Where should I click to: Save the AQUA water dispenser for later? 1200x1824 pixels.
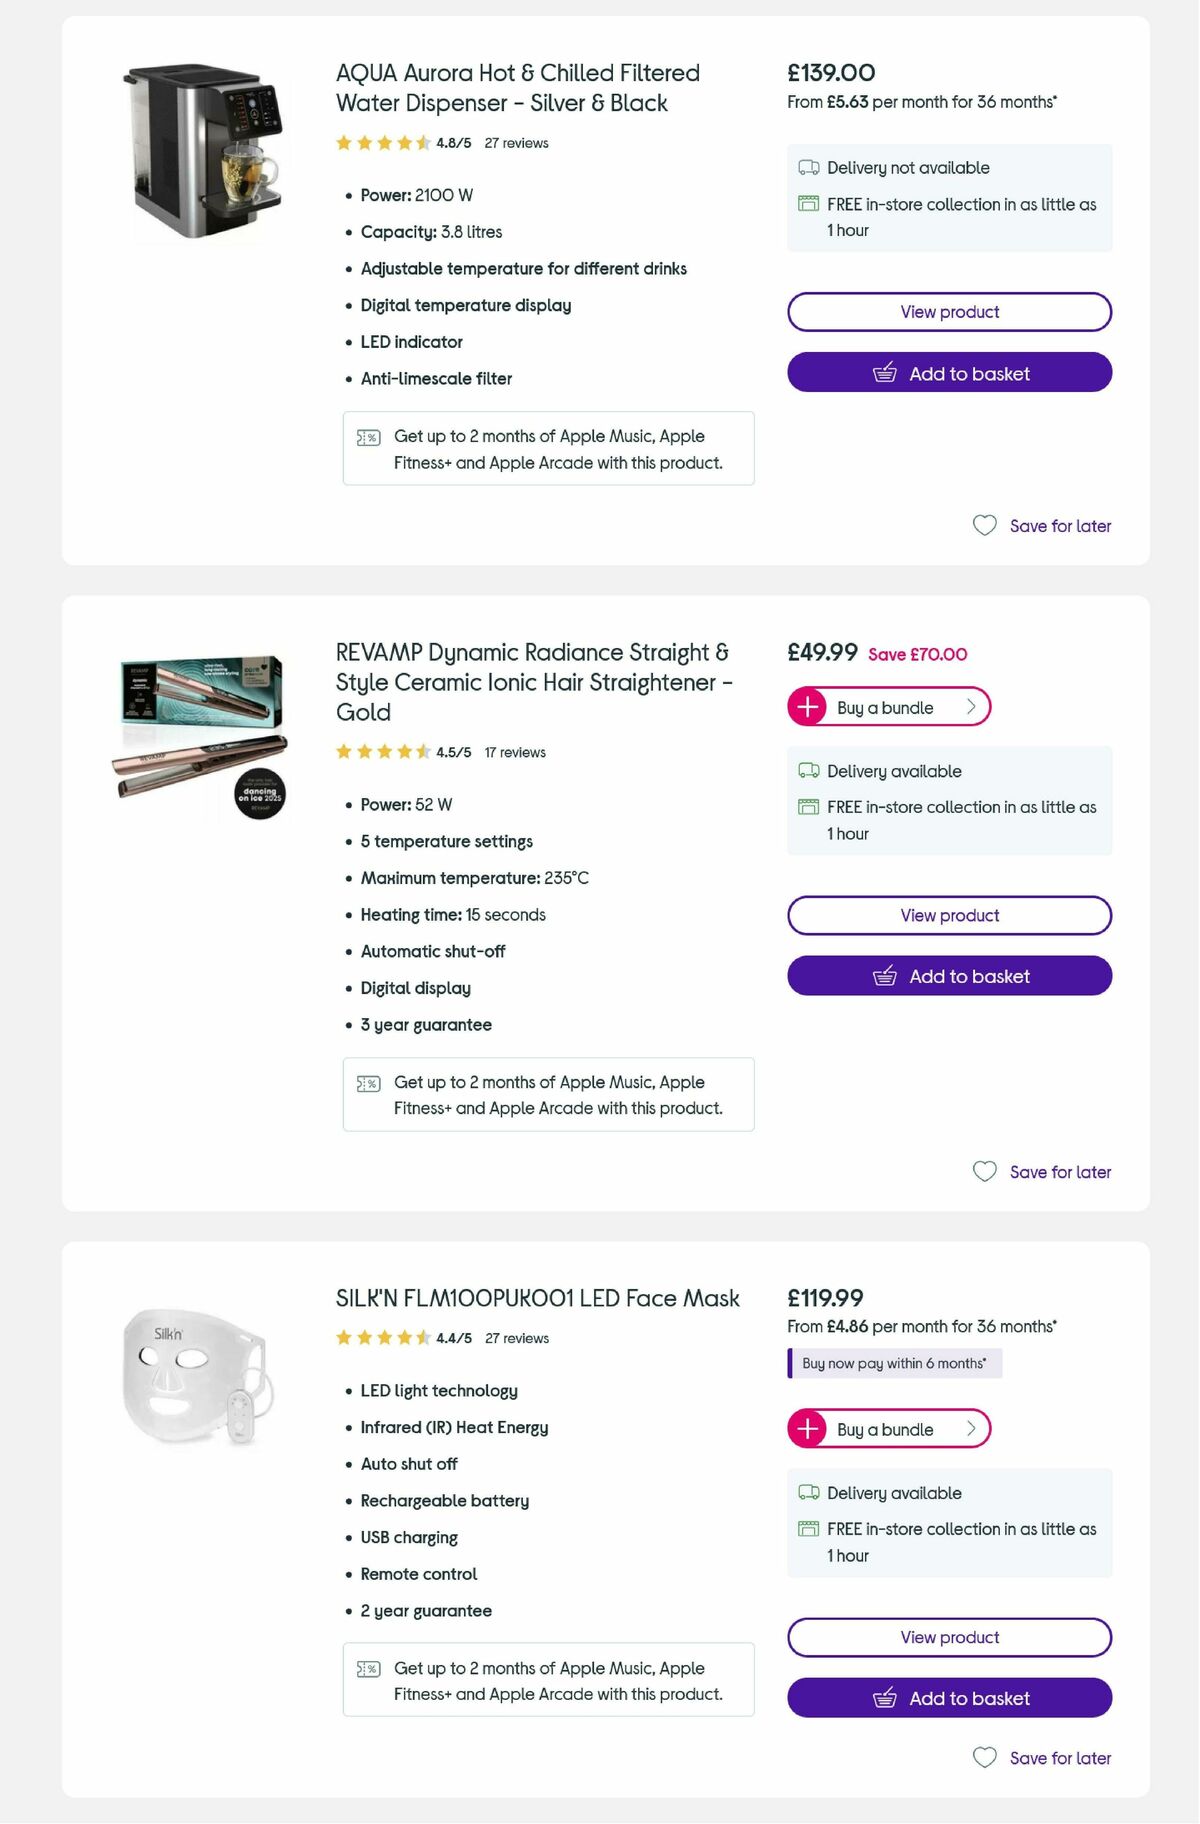coord(1041,525)
